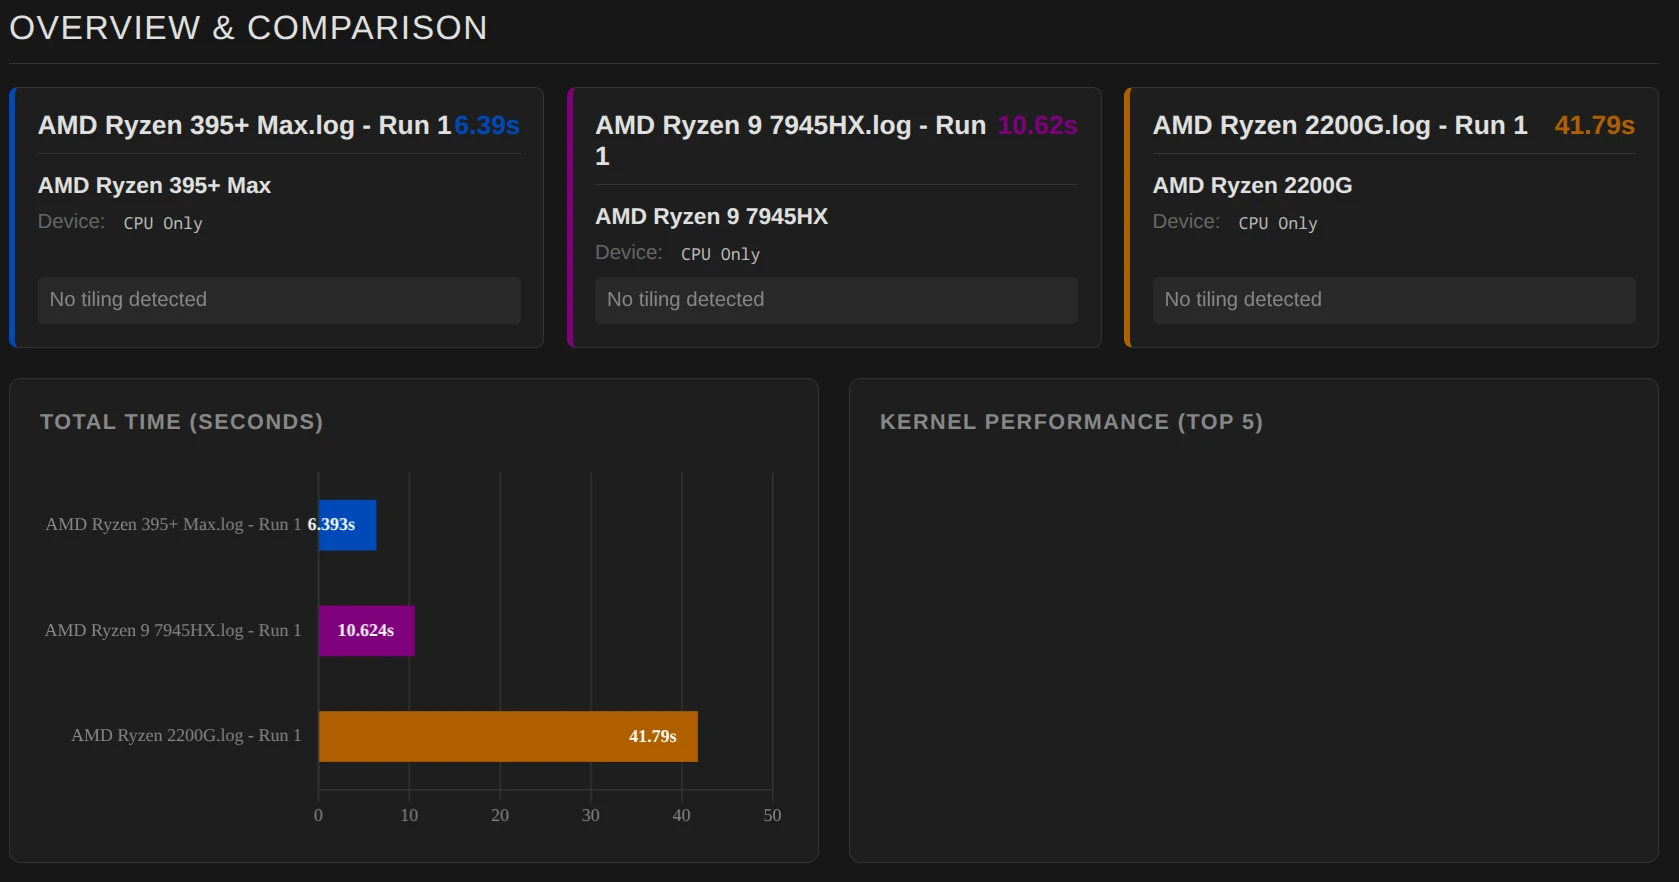Open the AMD Ryzen 2200G.log card title
The width and height of the screenshot is (1679, 882).
point(1339,125)
